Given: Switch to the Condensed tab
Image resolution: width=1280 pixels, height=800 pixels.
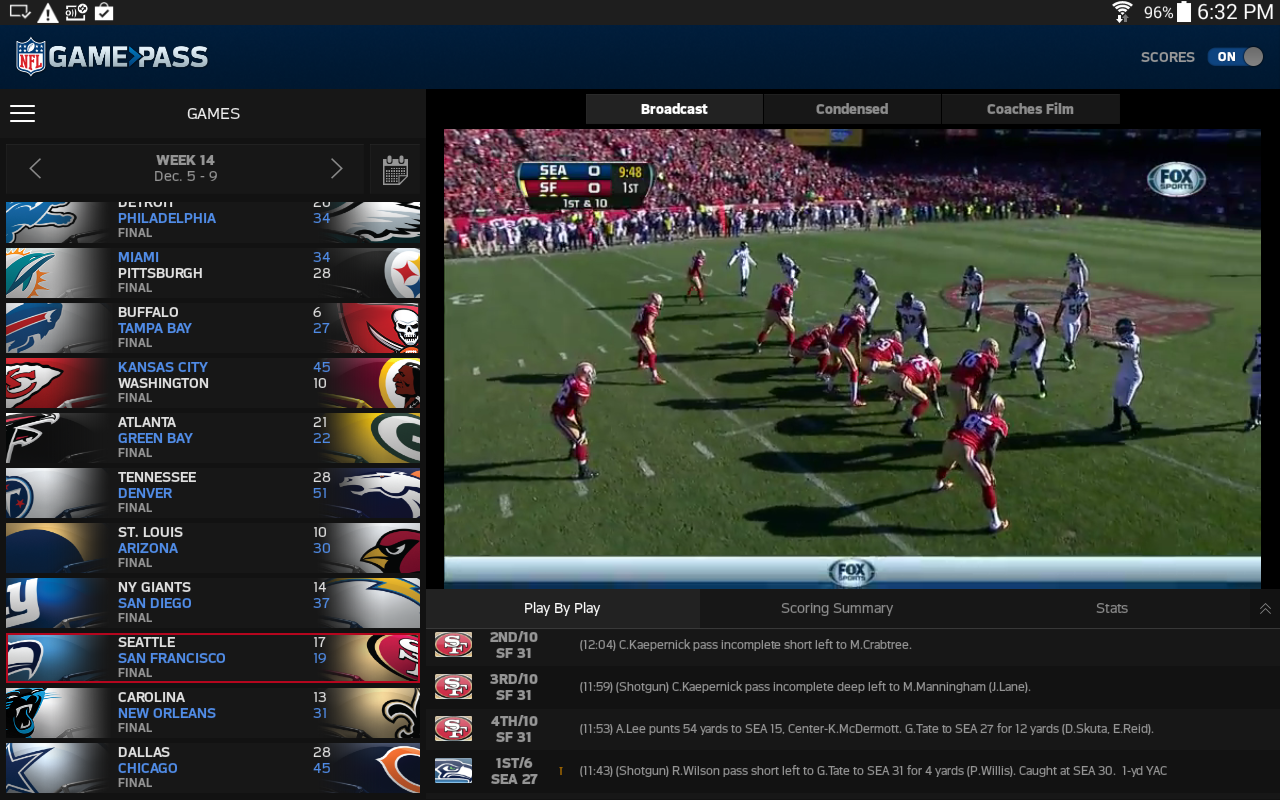Looking at the screenshot, I should tap(852, 109).
